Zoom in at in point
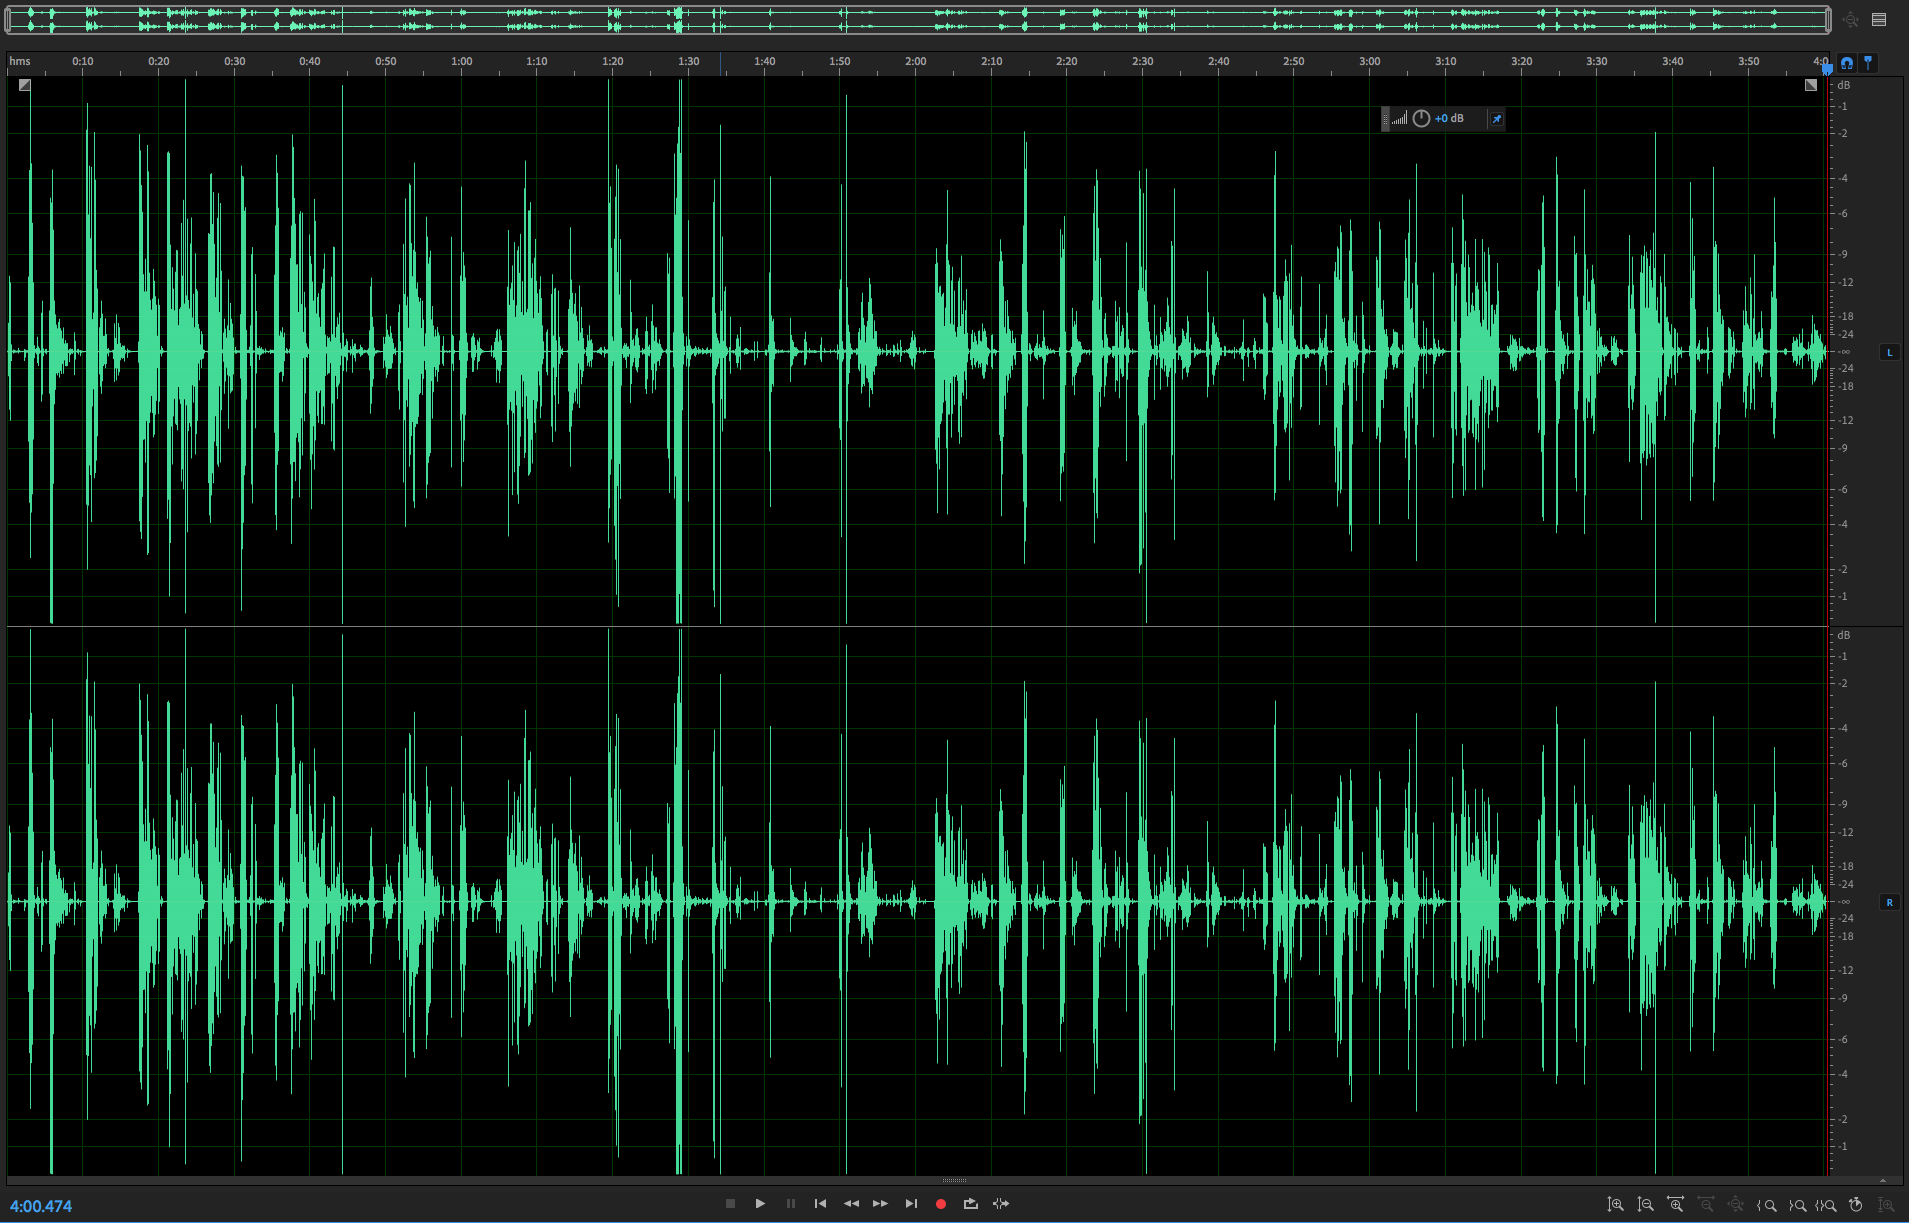Image resolution: width=1909 pixels, height=1223 pixels. (1767, 1205)
